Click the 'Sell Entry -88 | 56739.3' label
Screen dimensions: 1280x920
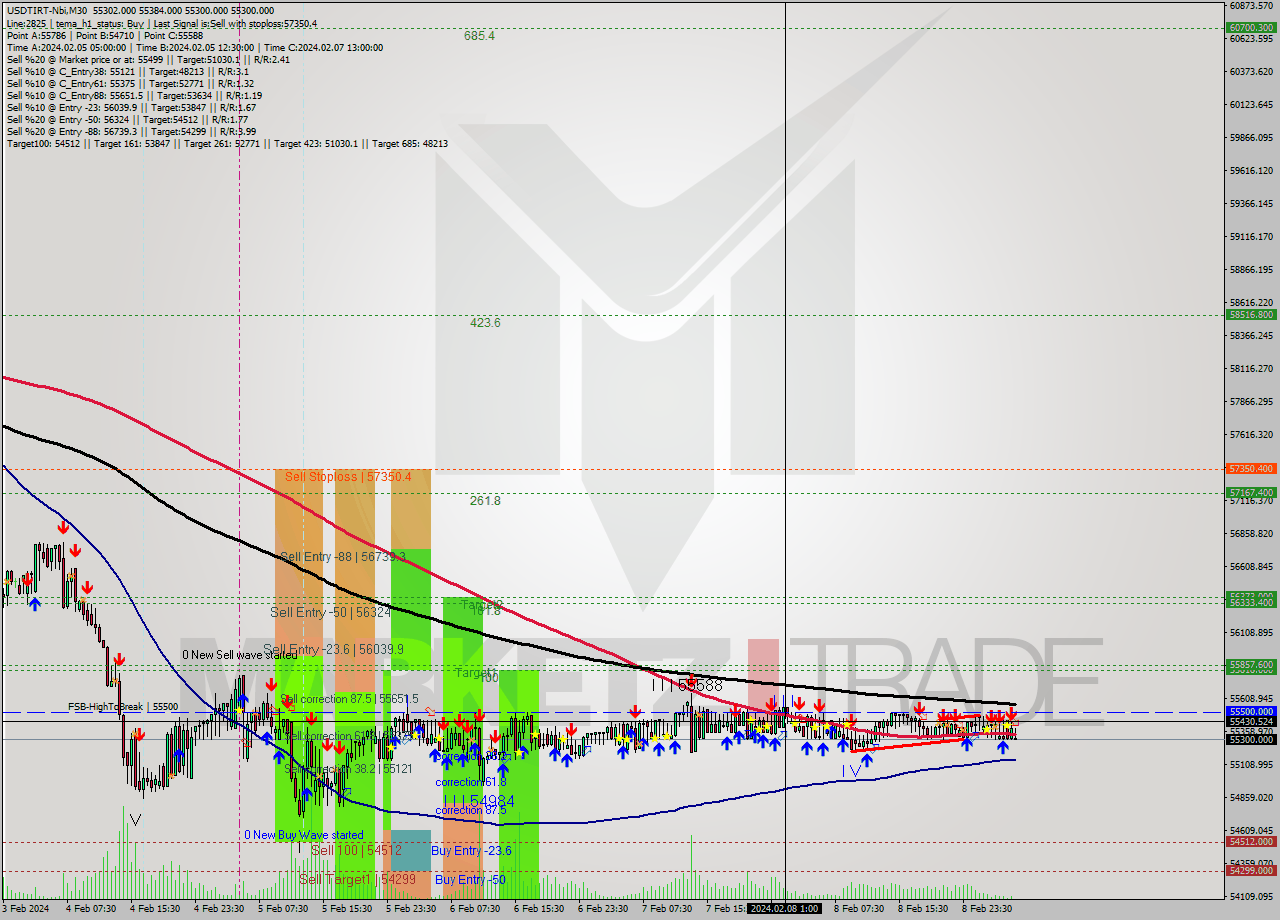coord(342,556)
